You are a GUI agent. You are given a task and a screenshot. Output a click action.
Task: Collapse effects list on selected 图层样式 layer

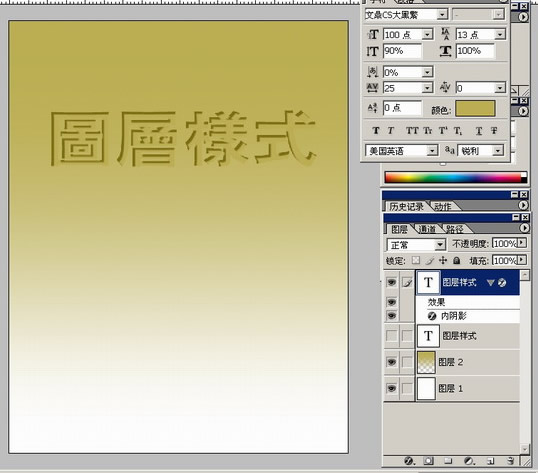(490, 283)
